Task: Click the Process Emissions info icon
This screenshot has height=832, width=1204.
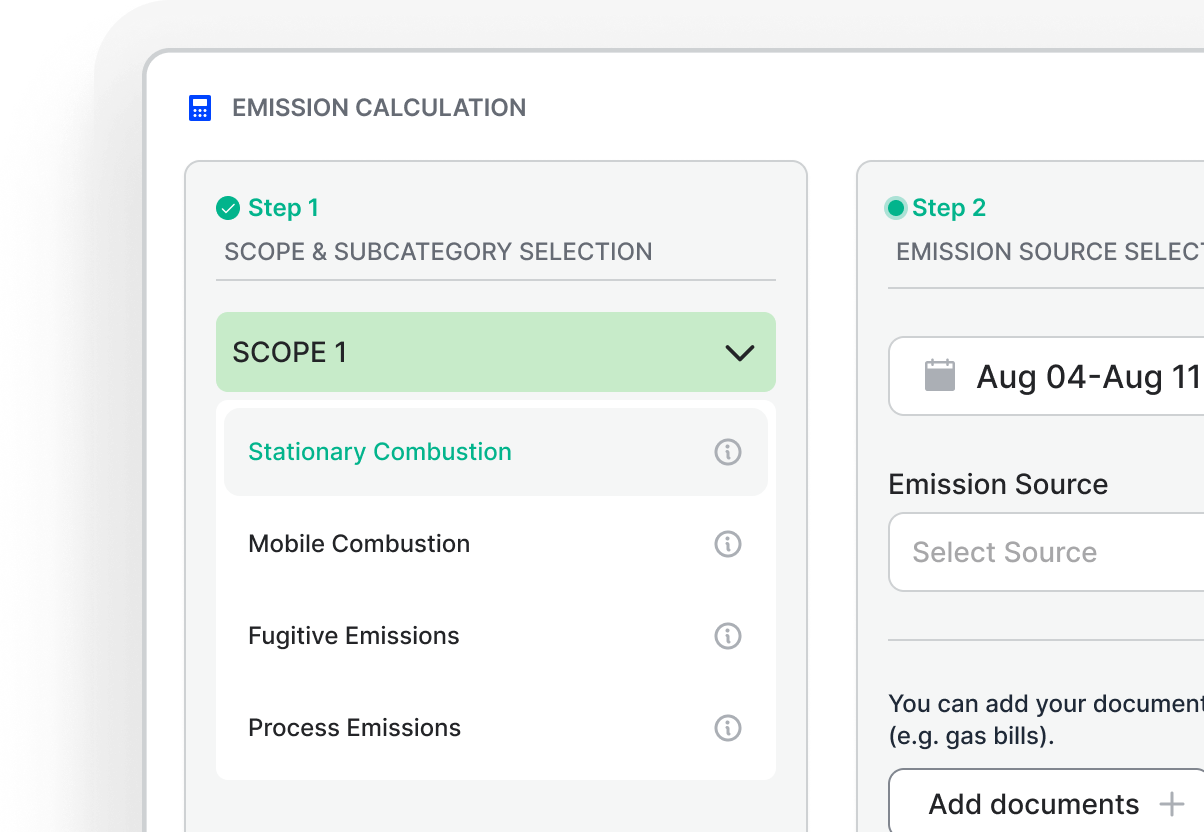Action: (x=728, y=728)
